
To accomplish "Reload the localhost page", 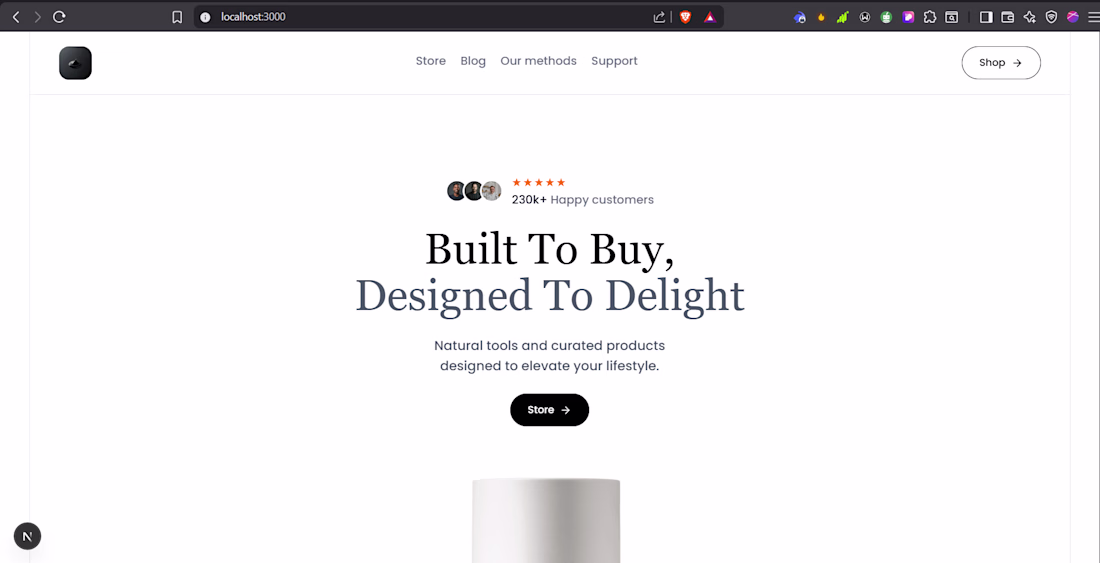I will (60, 17).
